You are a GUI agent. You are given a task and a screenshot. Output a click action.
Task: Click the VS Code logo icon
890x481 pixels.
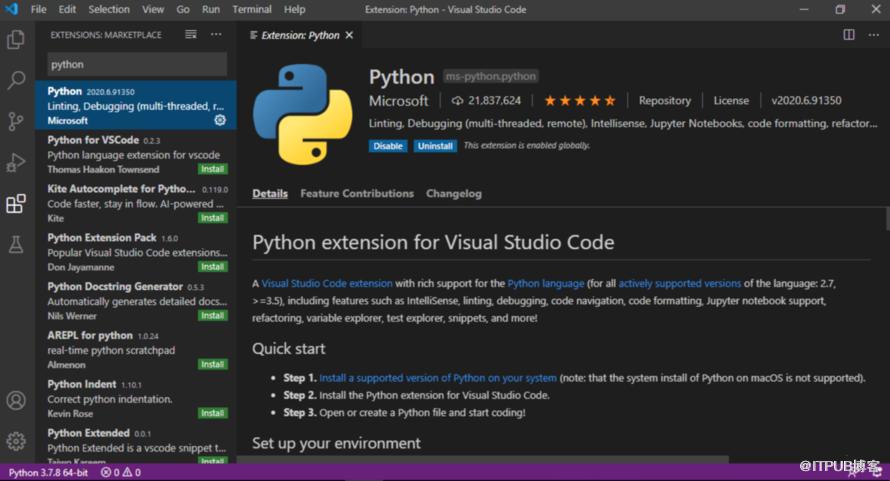point(11,9)
